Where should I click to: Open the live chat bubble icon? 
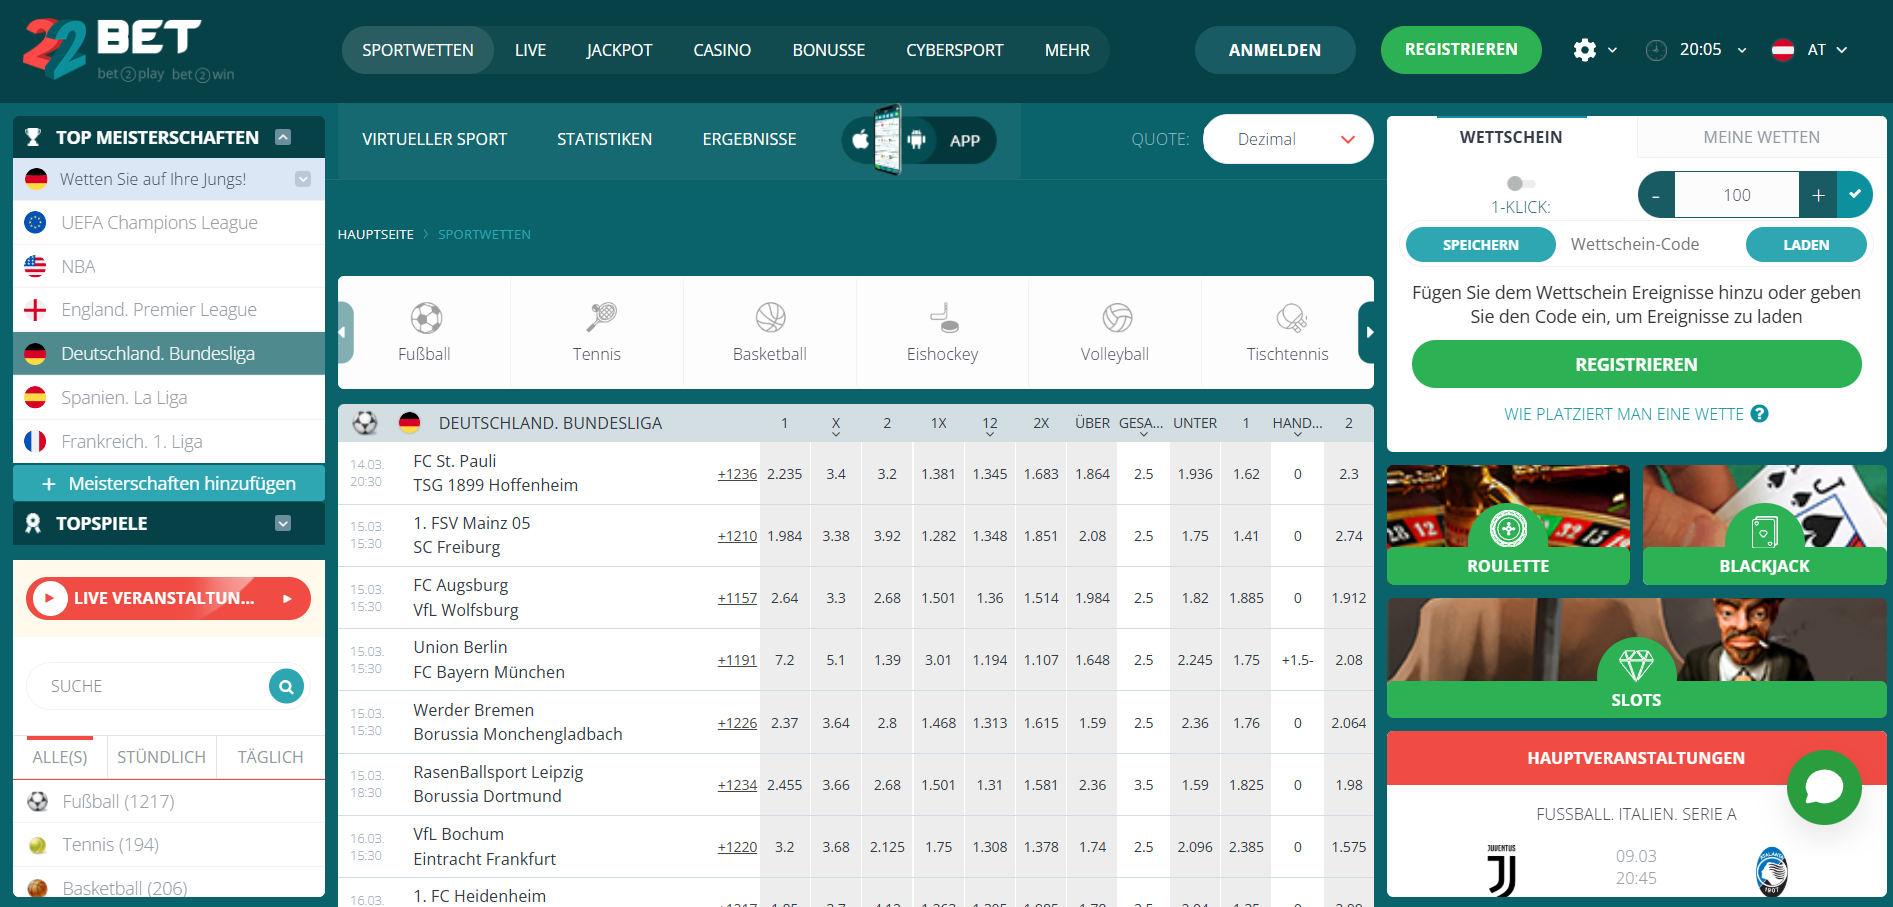[x=1824, y=787]
